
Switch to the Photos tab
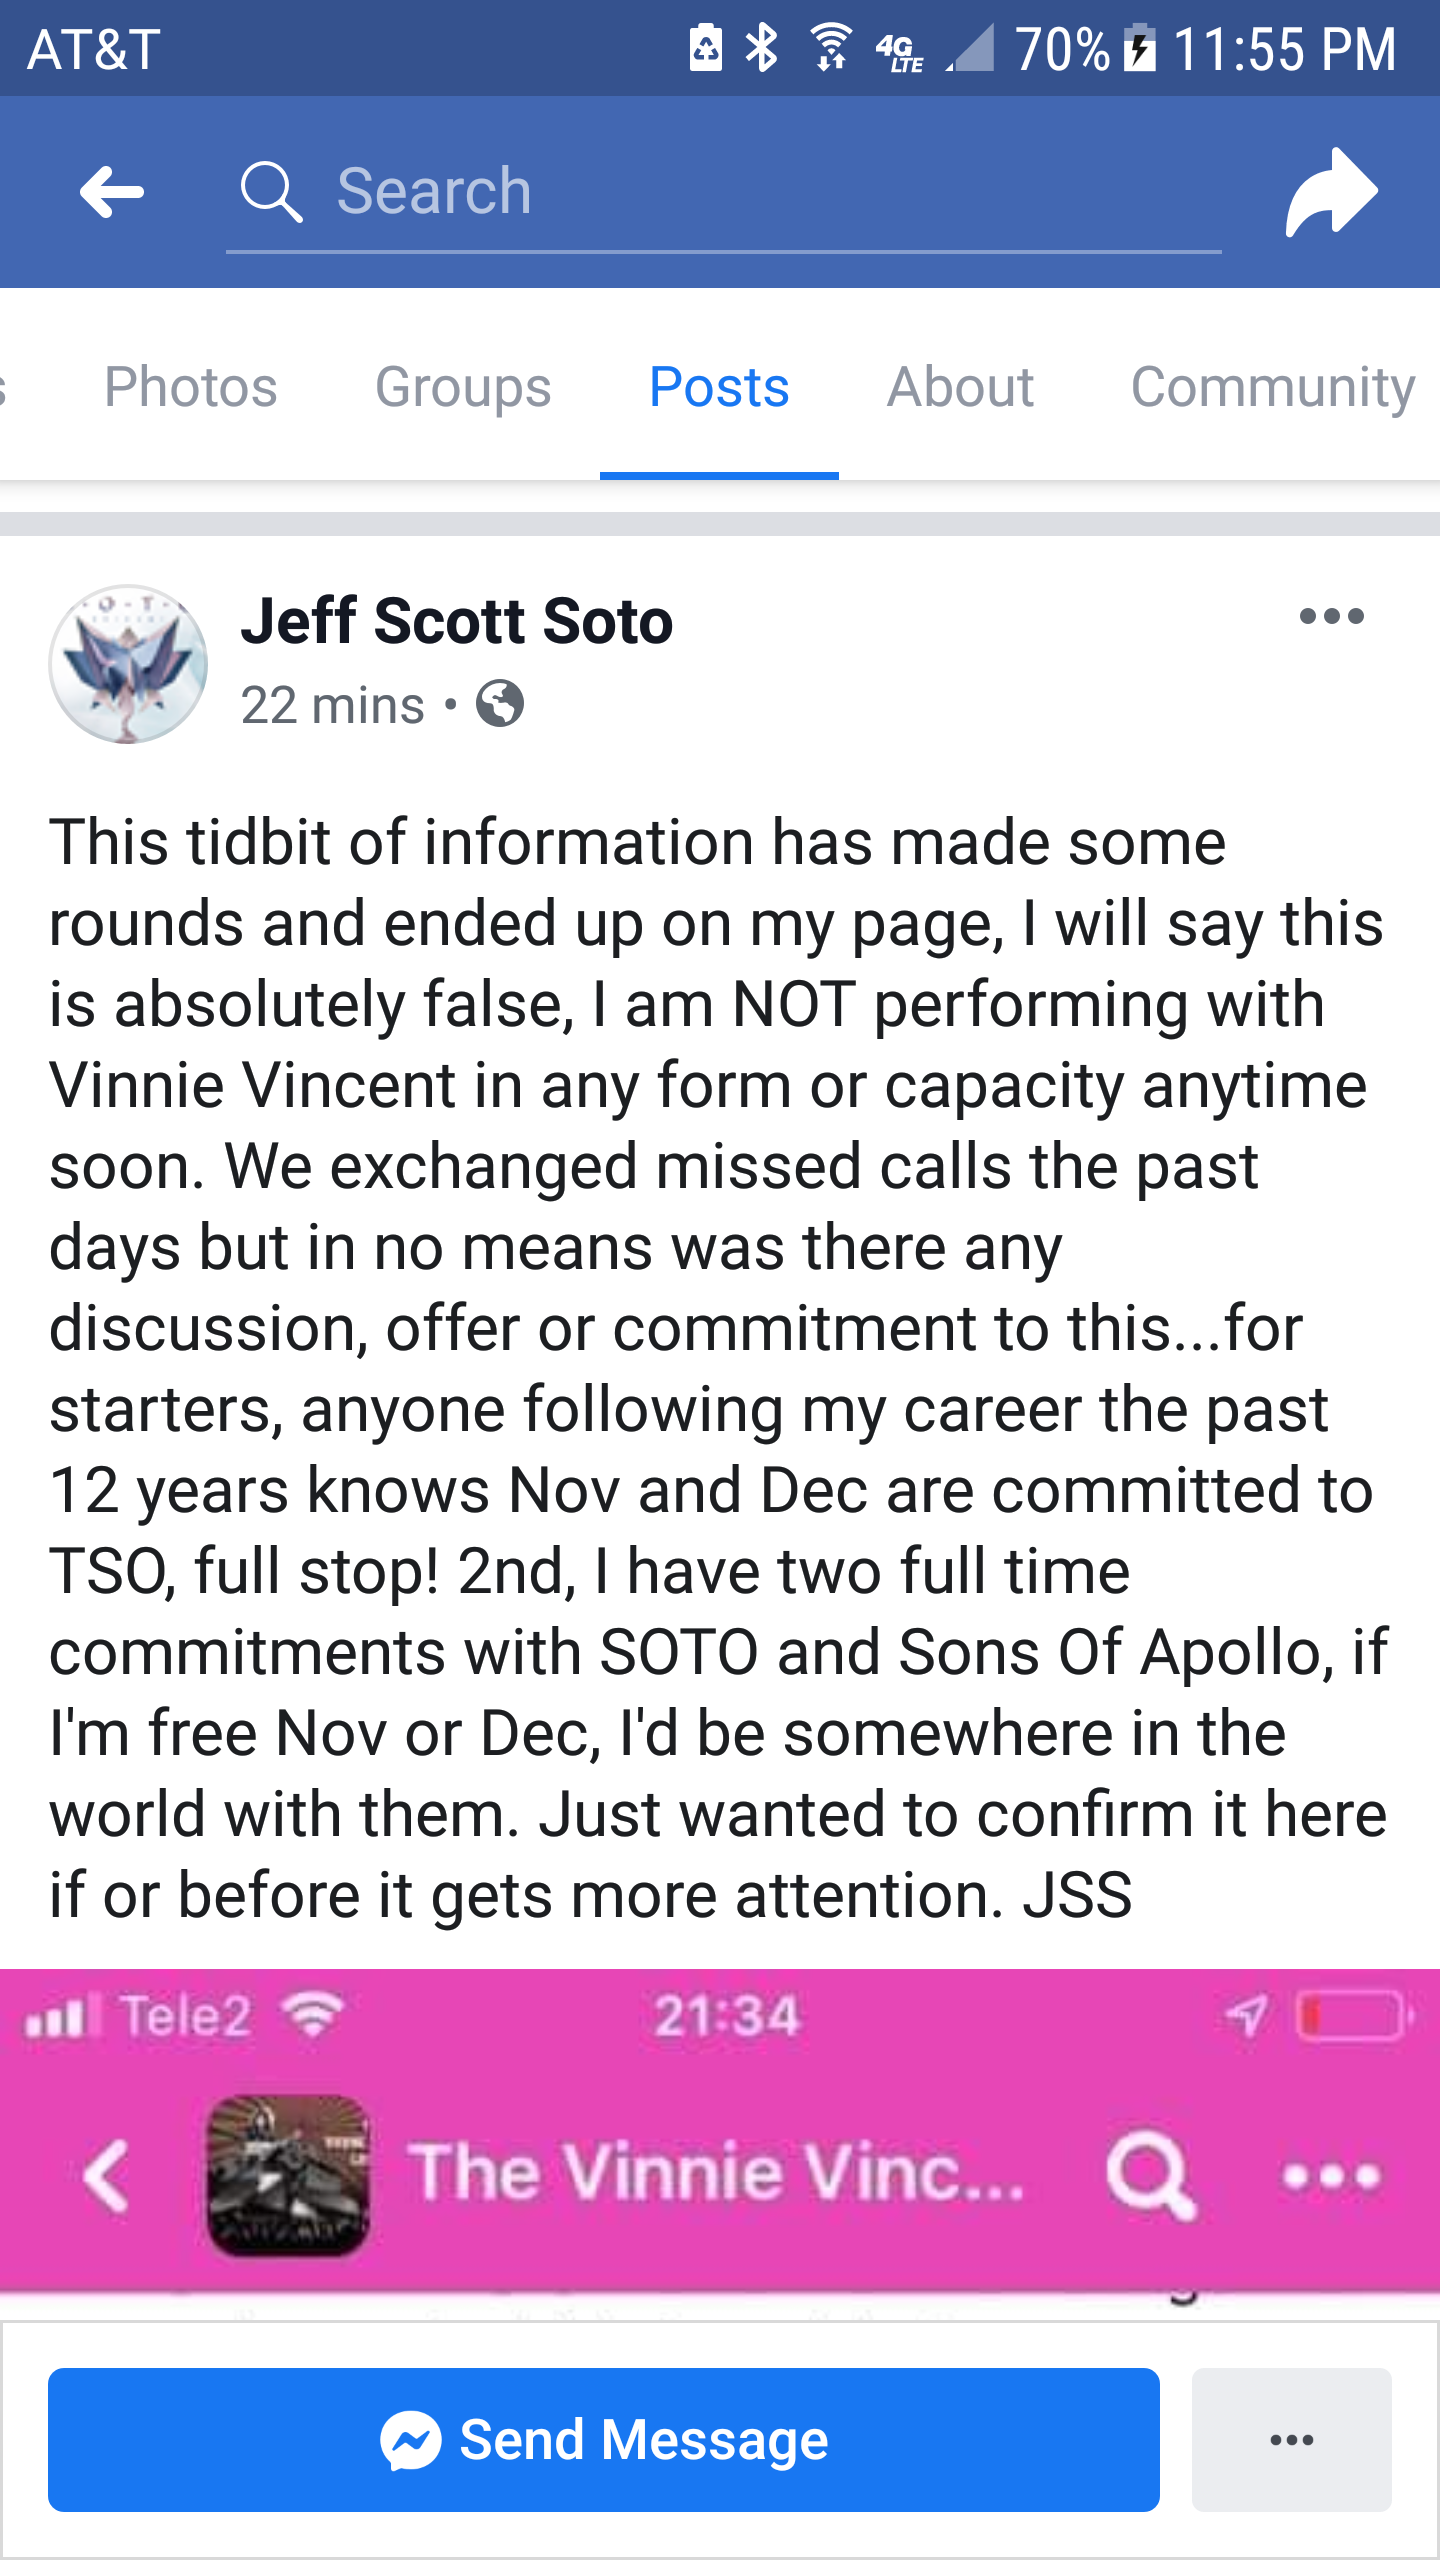pyautogui.click(x=191, y=387)
